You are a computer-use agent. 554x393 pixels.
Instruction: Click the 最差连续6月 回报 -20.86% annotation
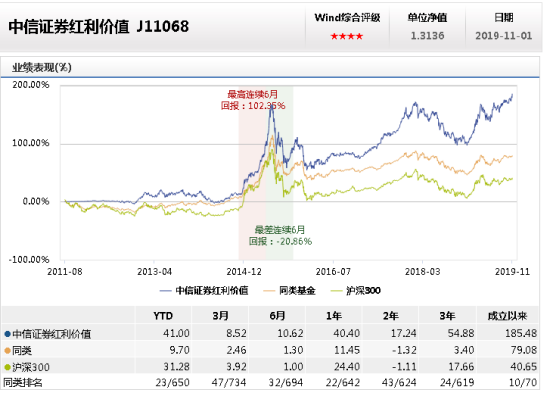point(280,236)
